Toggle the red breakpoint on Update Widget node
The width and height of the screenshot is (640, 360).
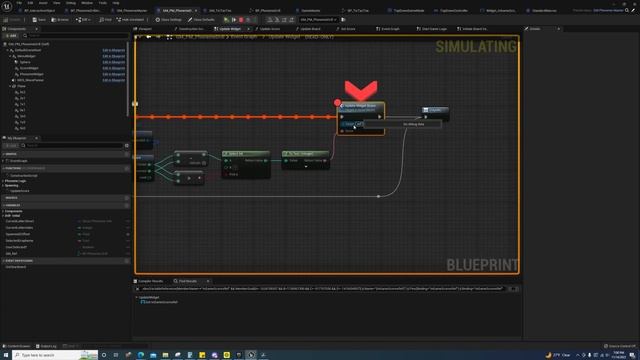[x=337, y=102]
